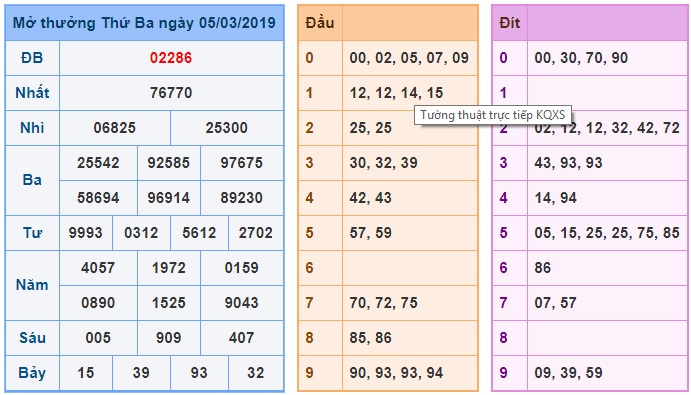The height and width of the screenshot is (395, 691).
Task: Click the ĐB row label
Action: click(32, 58)
